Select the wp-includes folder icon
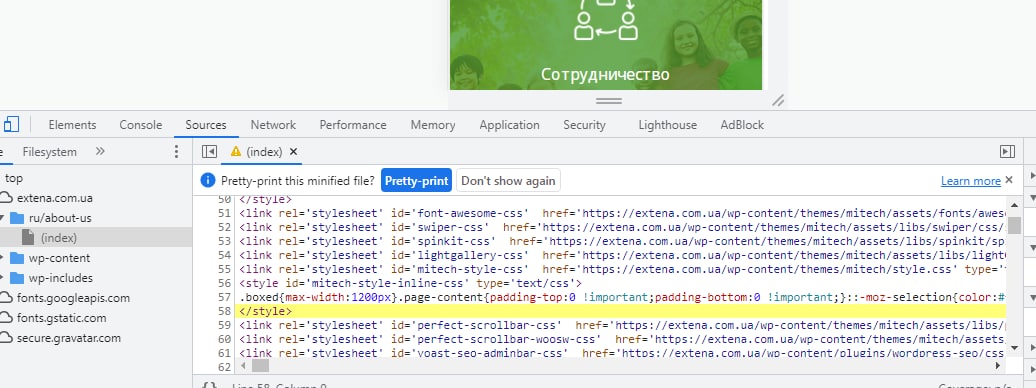This screenshot has height=388, width=1036. pos(17,278)
